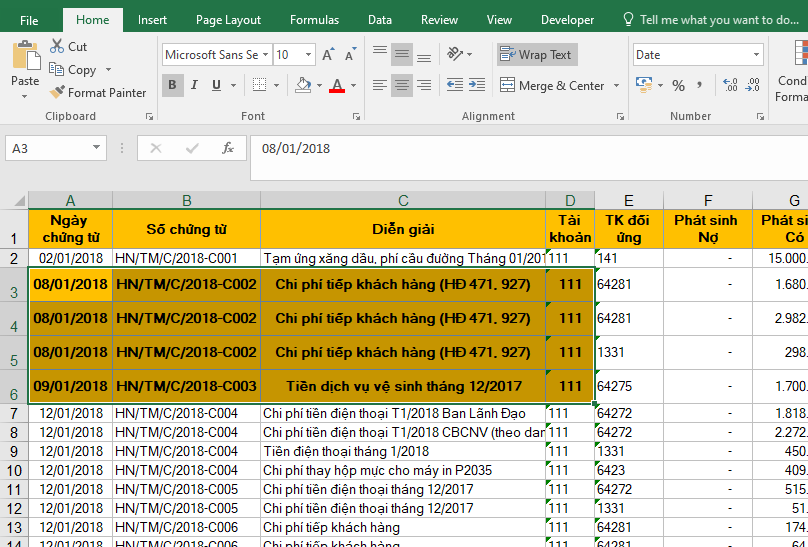Apply the red font color swatch
This screenshot has width=808, height=547.
click(337, 86)
